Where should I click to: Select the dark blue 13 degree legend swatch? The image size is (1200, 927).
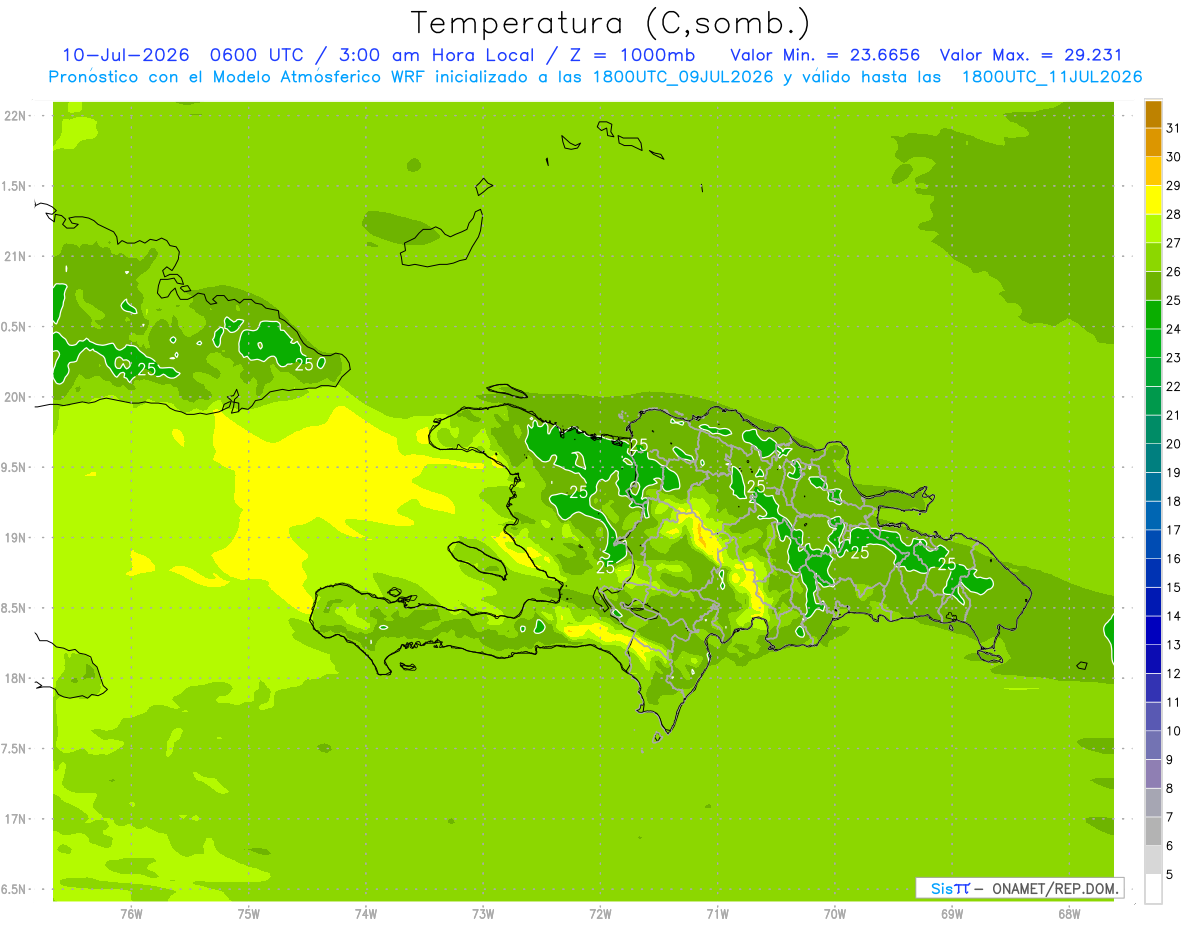(1153, 631)
